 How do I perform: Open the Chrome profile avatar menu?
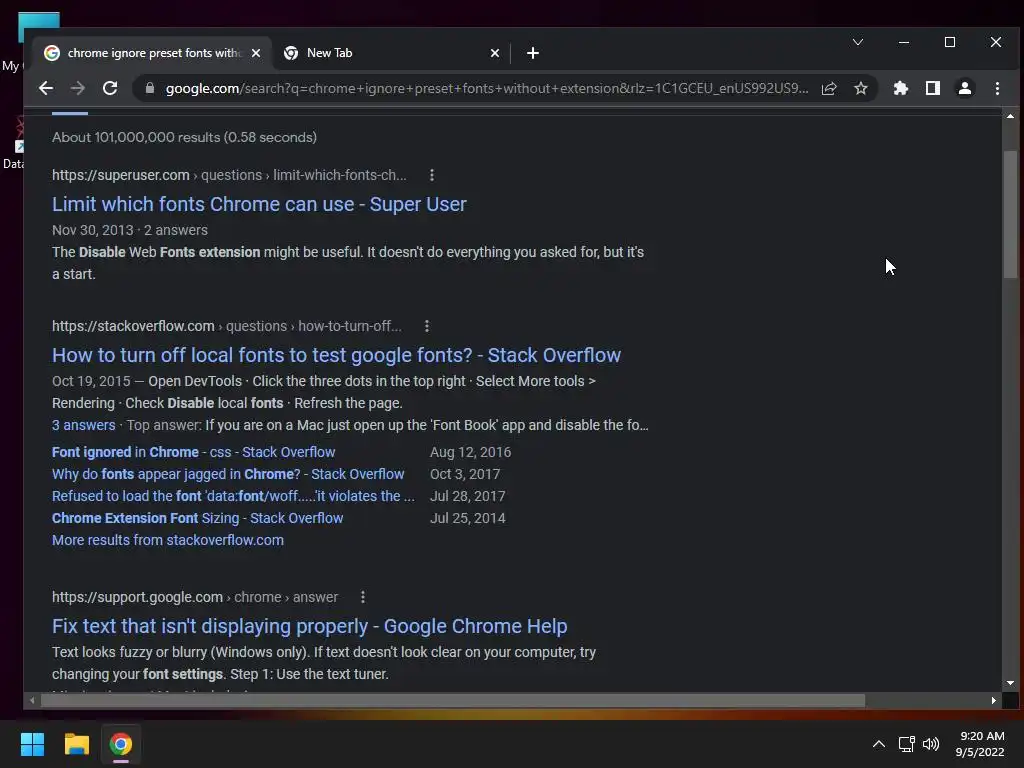(x=965, y=88)
